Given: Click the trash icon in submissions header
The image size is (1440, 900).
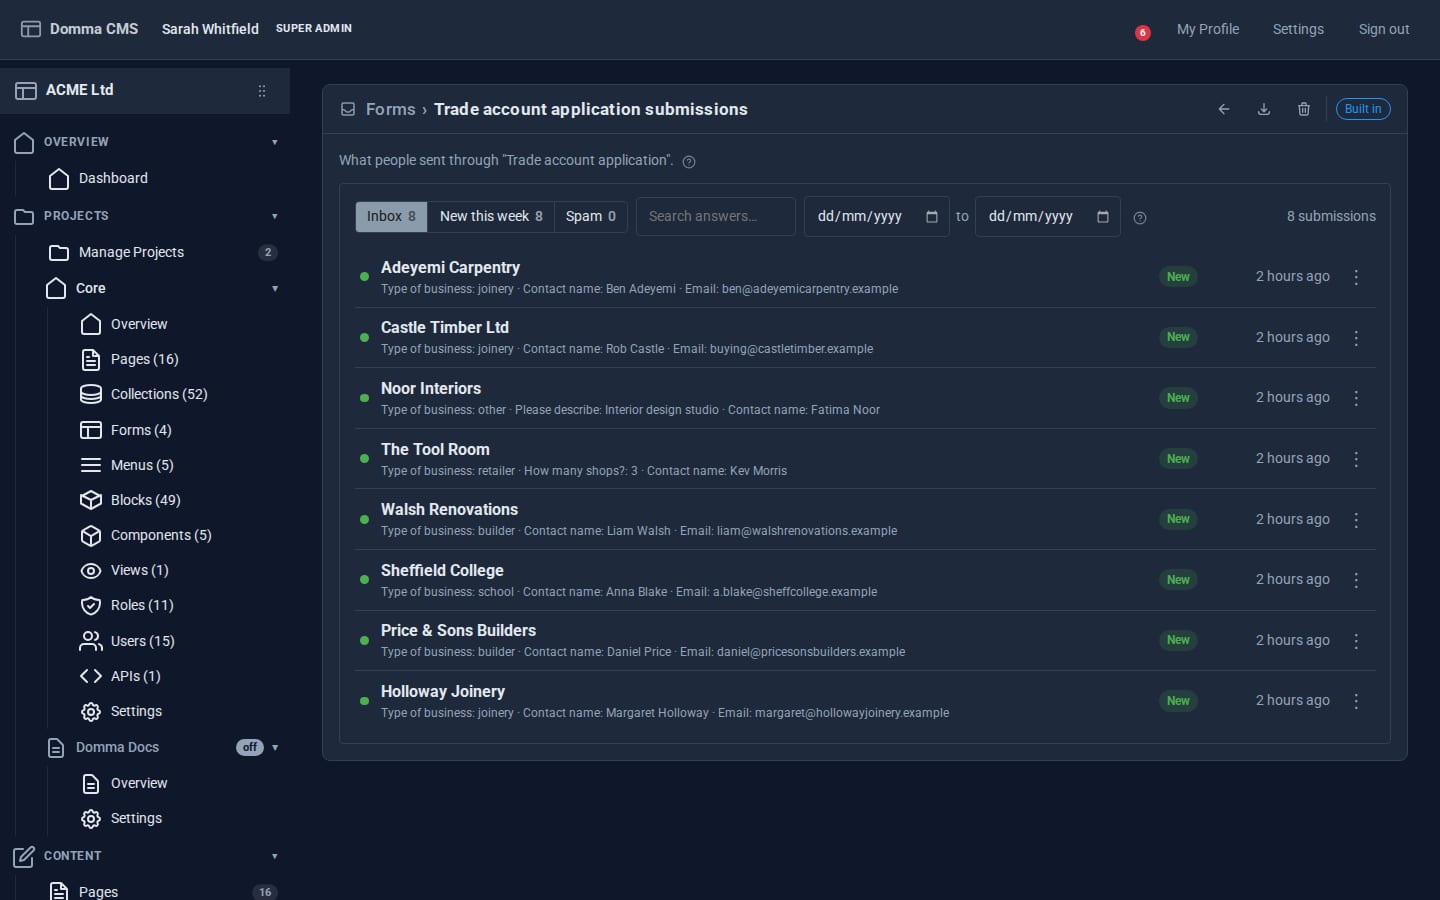Looking at the screenshot, I should (1304, 109).
